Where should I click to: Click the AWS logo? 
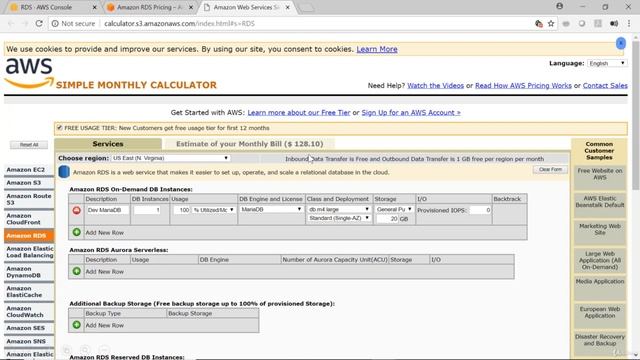pyautogui.click(x=29, y=73)
